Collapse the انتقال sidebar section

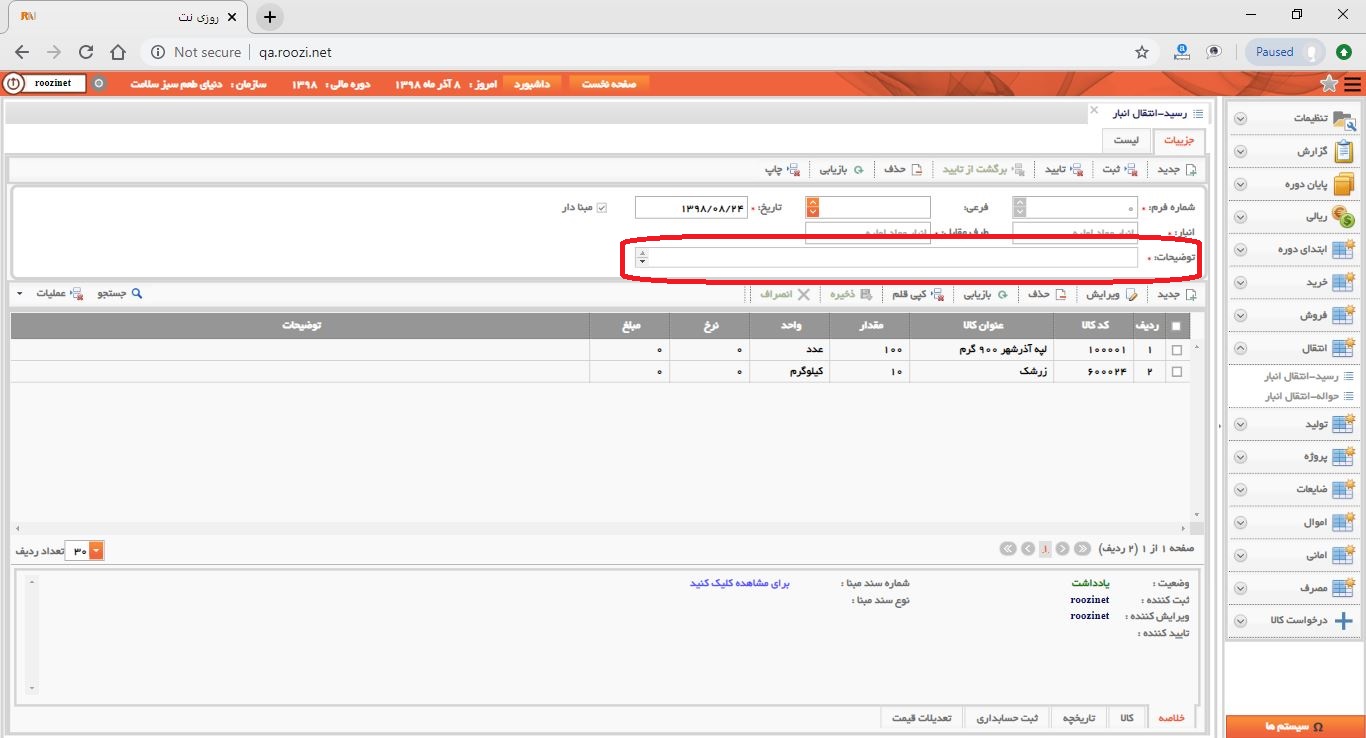tap(1241, 348)
